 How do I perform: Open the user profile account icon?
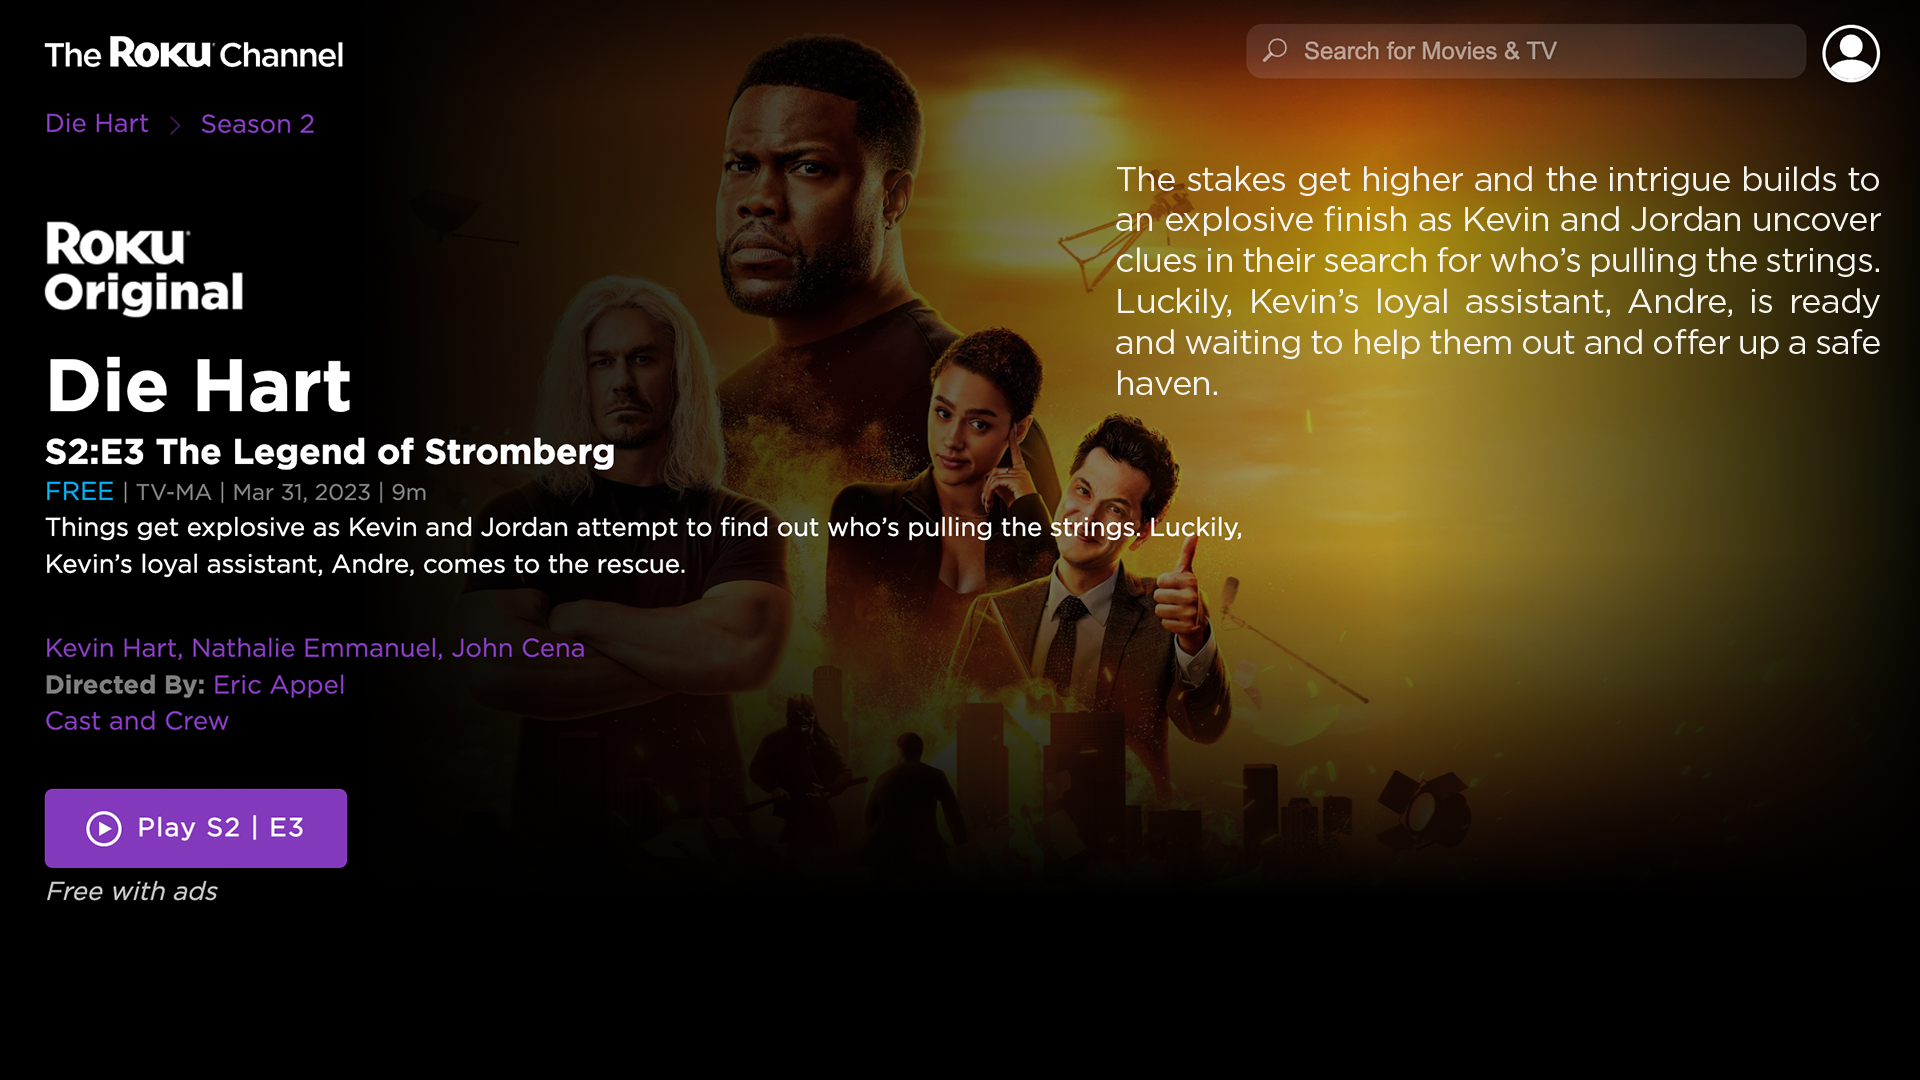click(x=1850, y=53)
